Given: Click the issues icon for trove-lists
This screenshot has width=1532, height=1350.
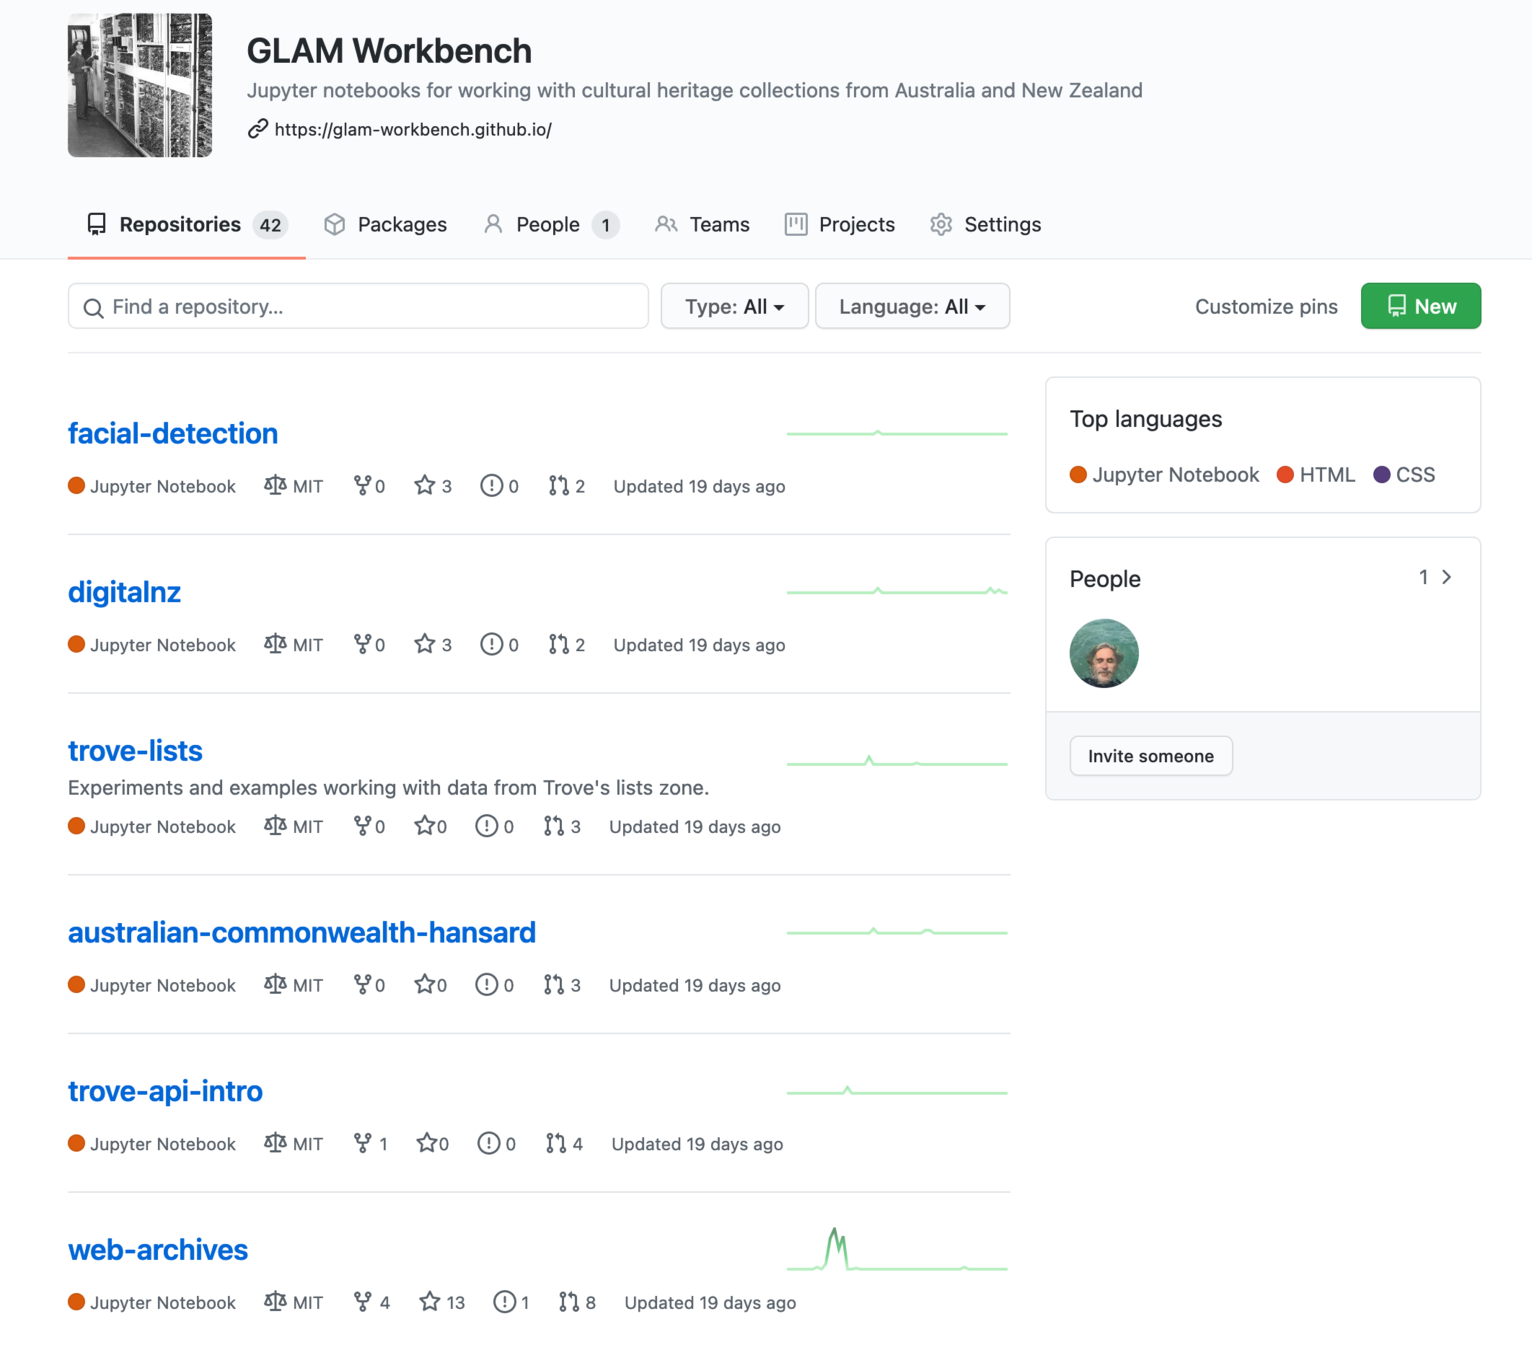Looking at the screenshot, I should 486,826.
